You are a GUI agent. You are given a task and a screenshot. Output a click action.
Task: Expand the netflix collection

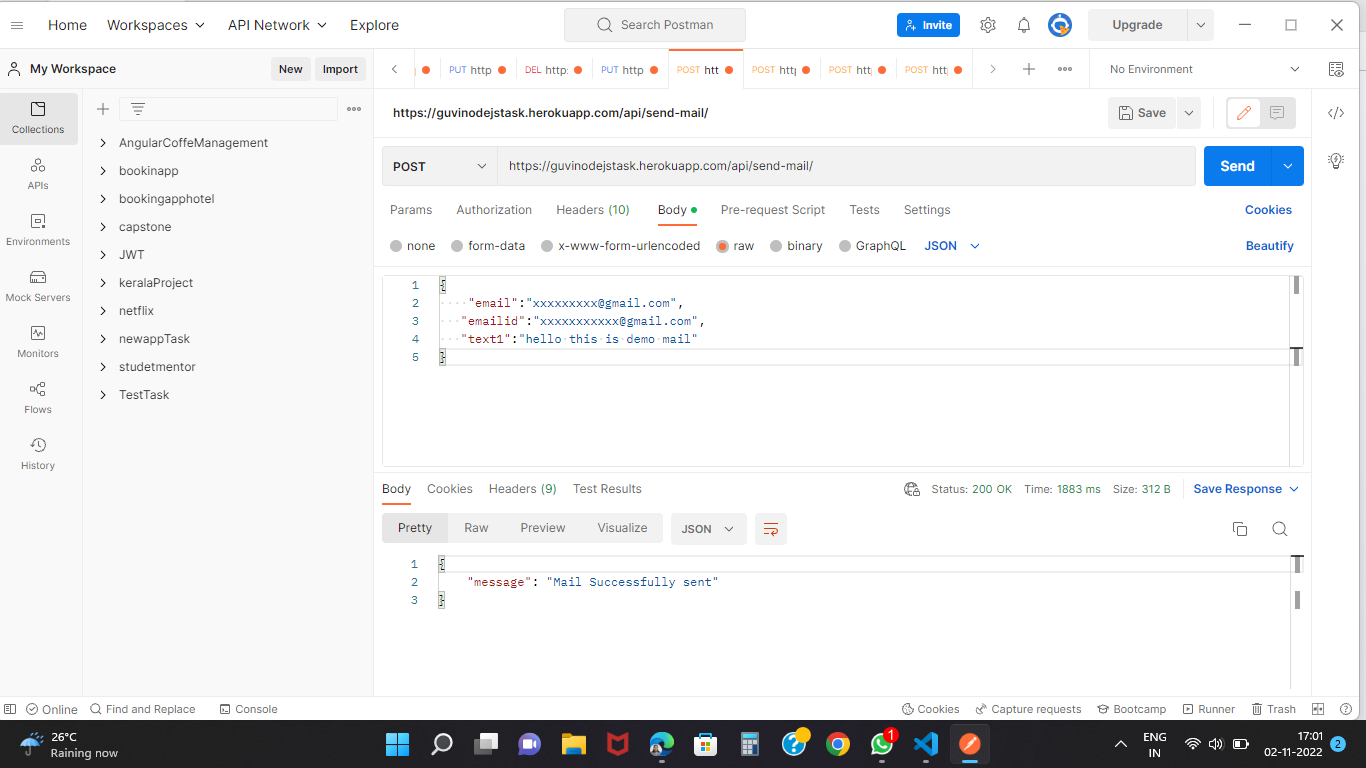103,311
